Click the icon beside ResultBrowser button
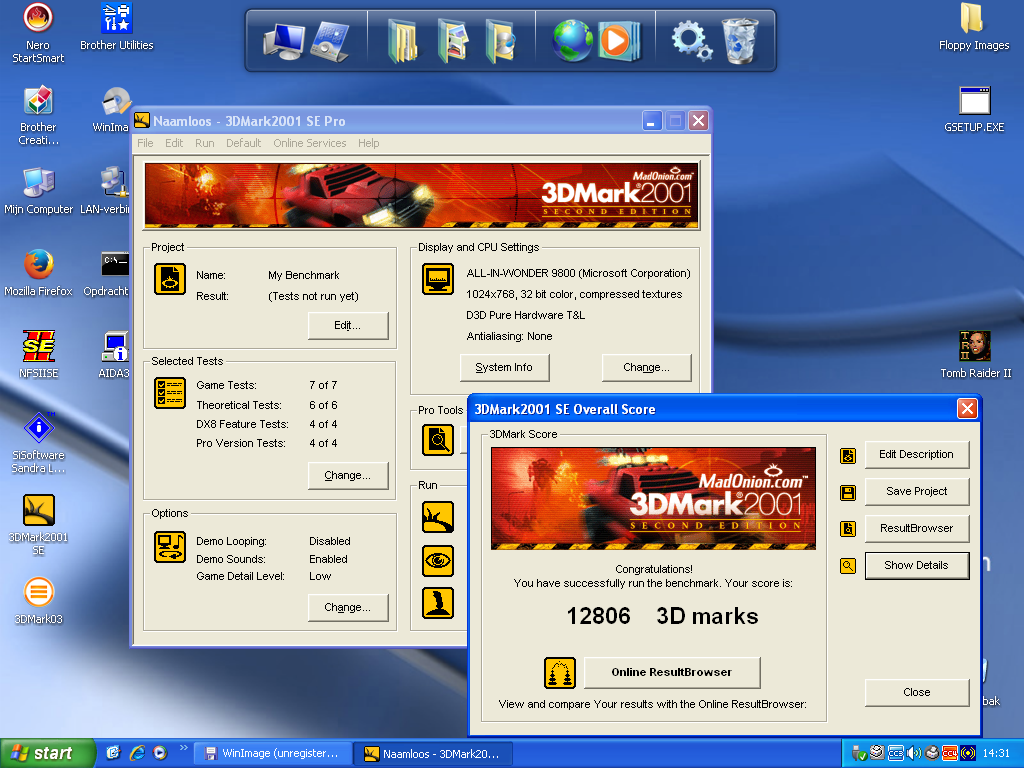 coord(848,529)
